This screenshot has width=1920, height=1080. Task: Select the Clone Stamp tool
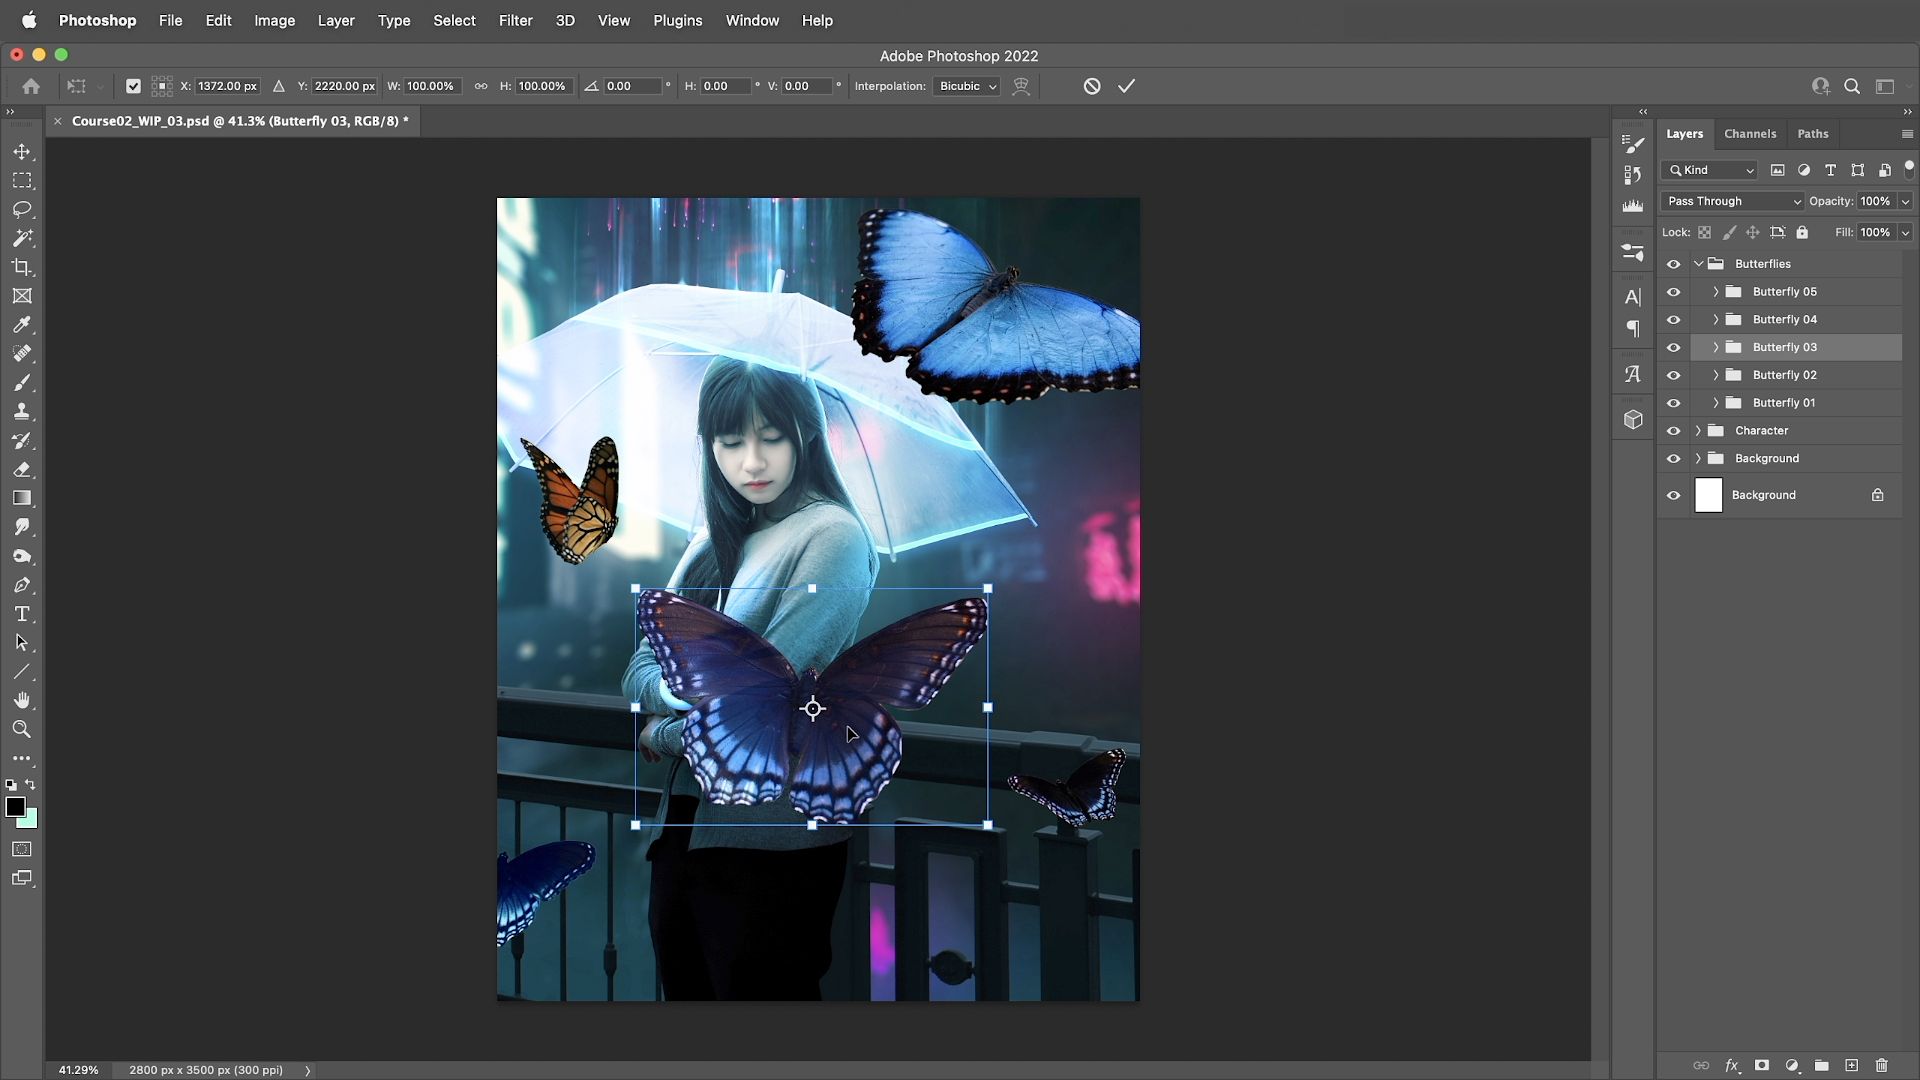tap(22, 411)
